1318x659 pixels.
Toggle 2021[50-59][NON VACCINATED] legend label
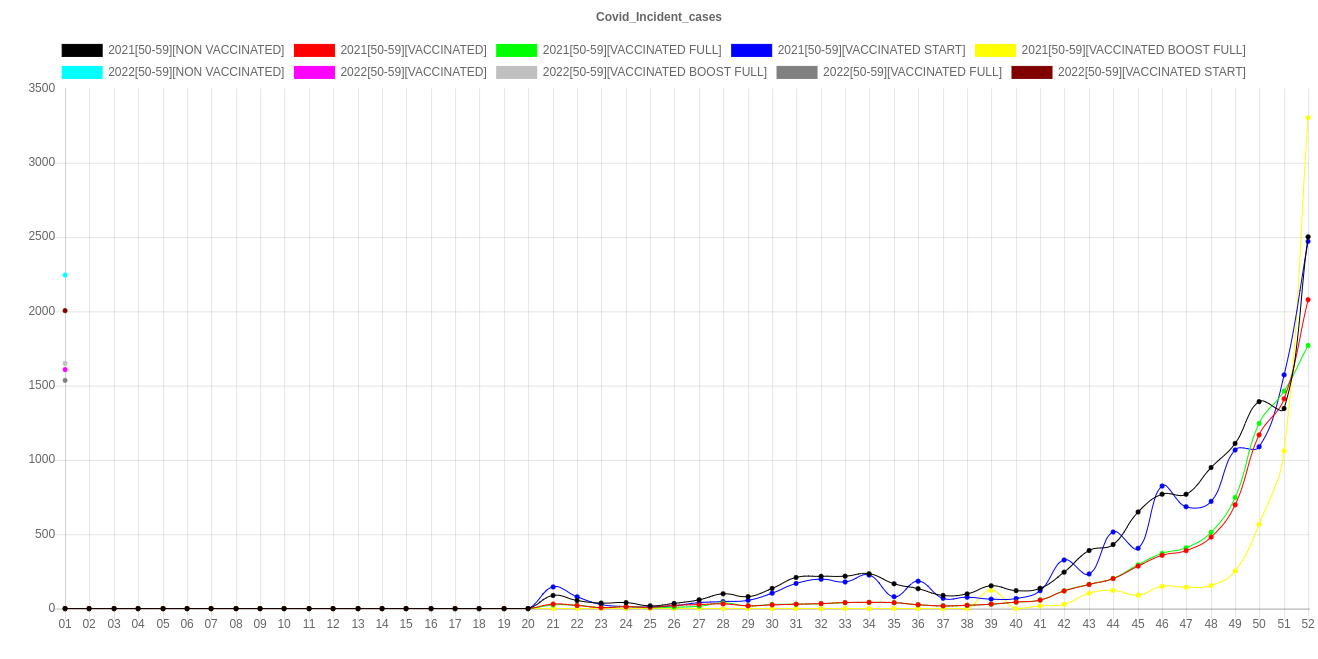click(x=196, y=50)
